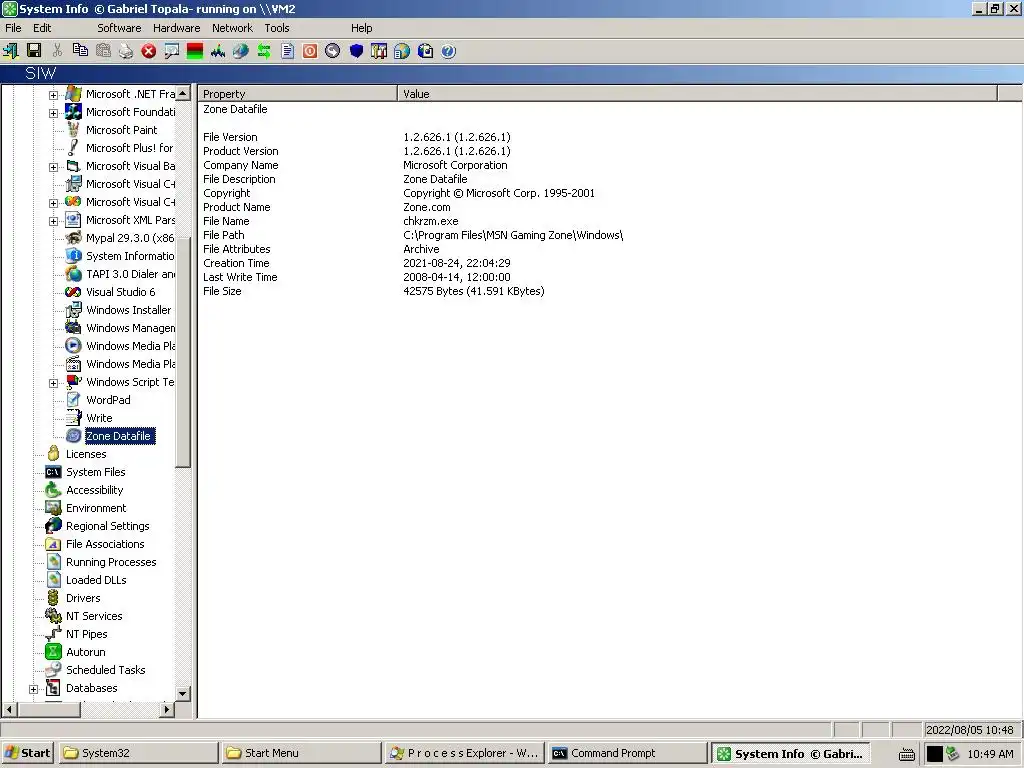Select the Zone Datafile tree item
Viewport: 1024px width, 768px height.
point(118,436)
